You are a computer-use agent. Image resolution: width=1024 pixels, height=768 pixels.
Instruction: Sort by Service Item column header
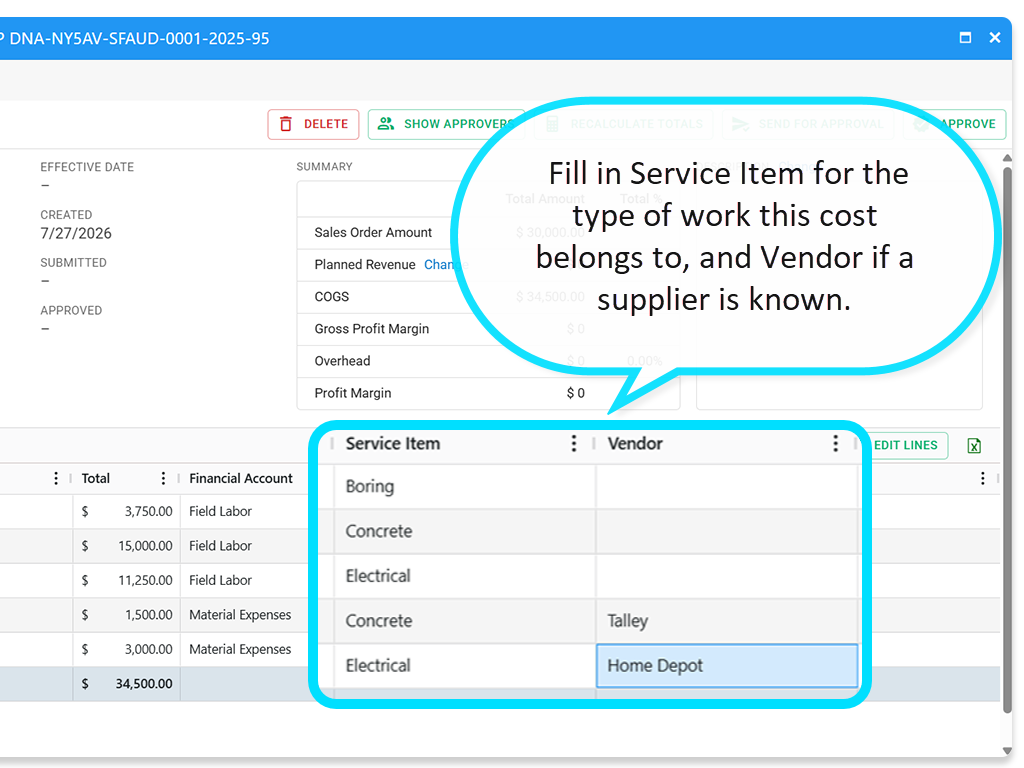coord(392,443)
